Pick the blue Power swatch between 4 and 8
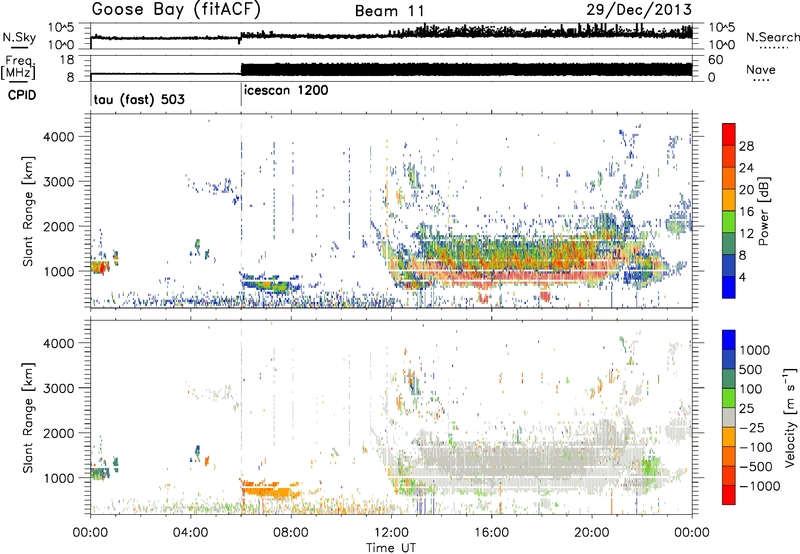The image size is (800, 554). 729,266
